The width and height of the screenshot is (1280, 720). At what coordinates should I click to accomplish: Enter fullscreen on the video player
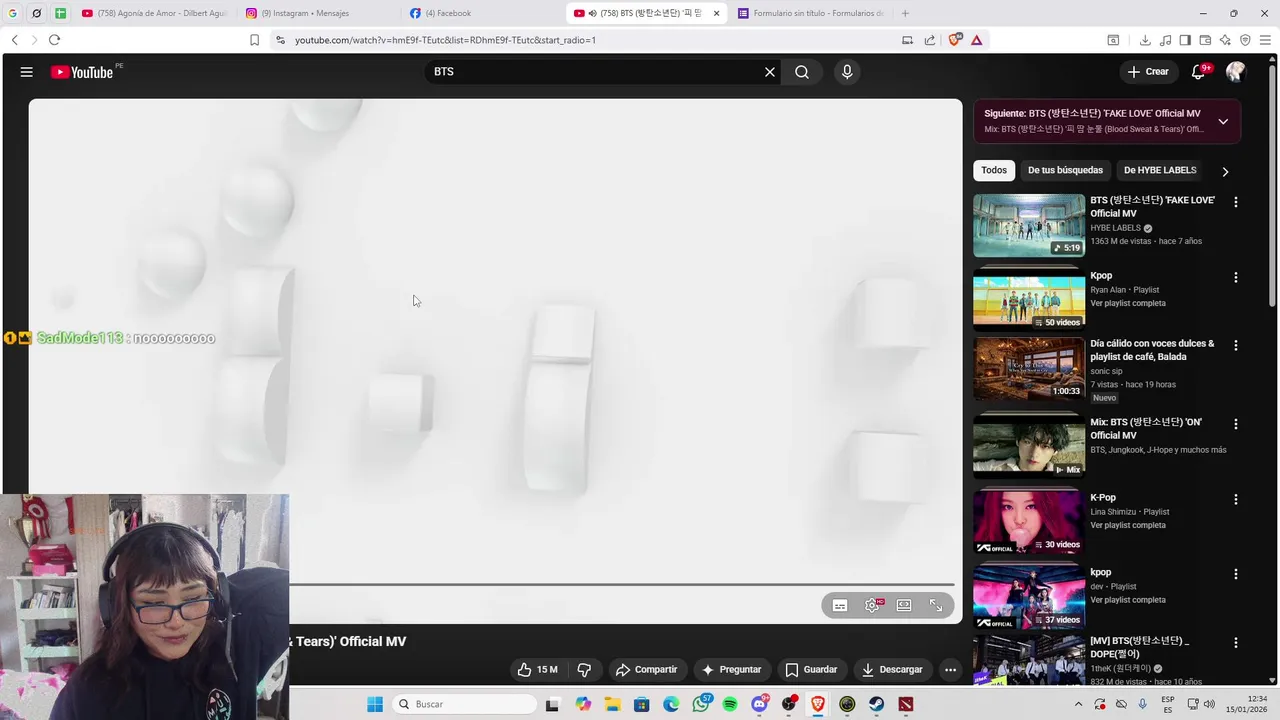(936, 605)
